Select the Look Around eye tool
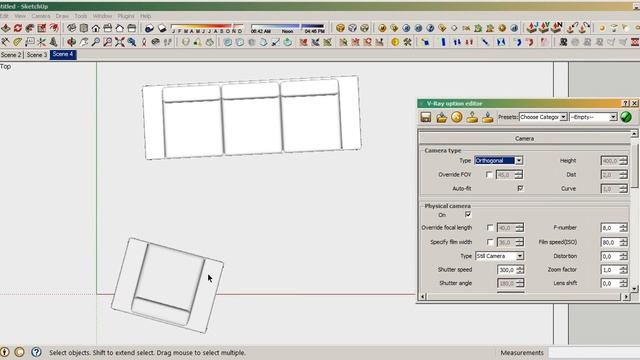 [x=156, y=42]
